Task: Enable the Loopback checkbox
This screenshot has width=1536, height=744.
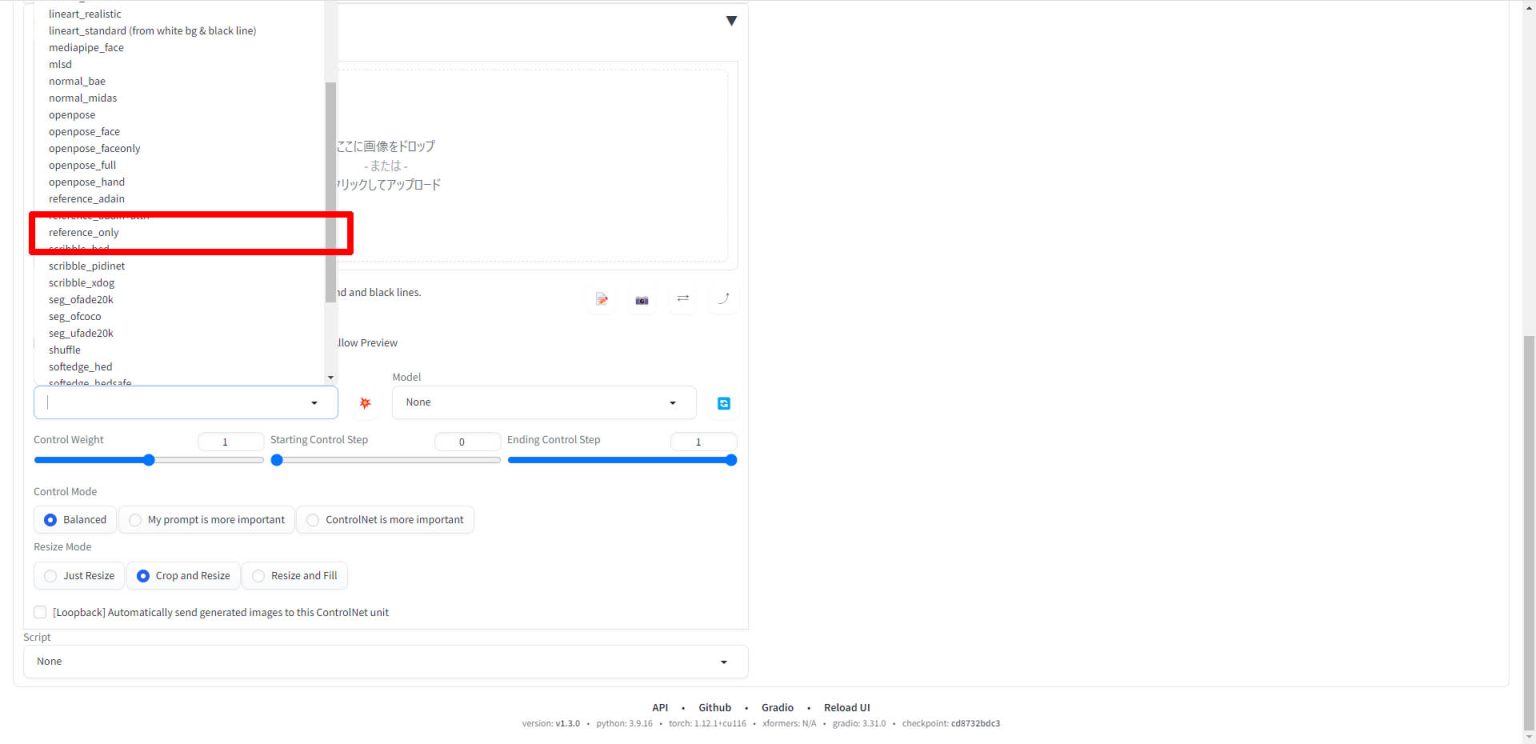Action: 40,612
